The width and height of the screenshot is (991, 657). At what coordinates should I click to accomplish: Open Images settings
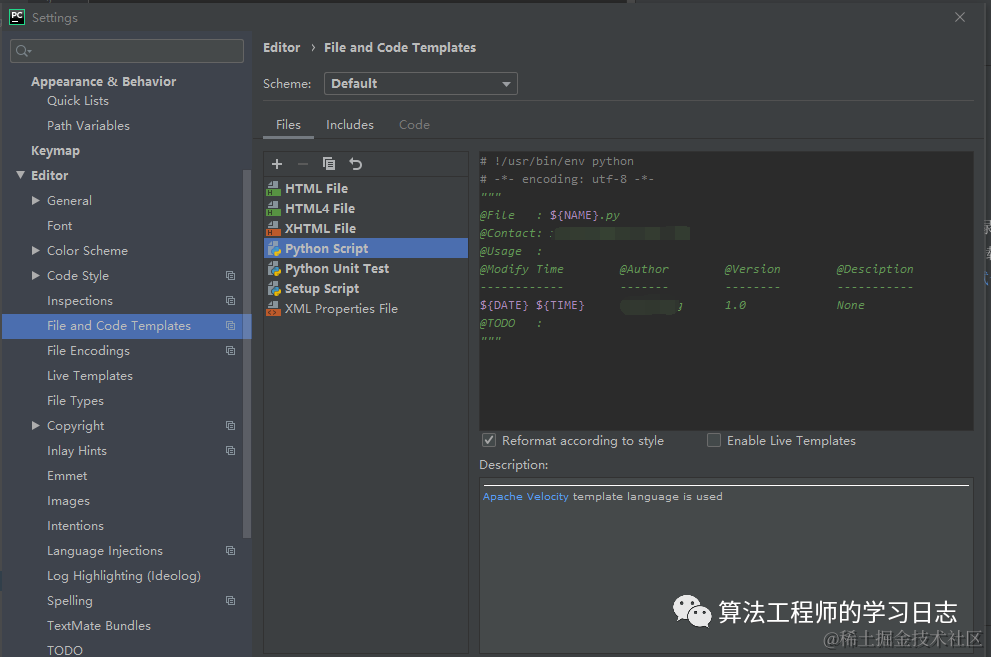click(x=68, y=501)
